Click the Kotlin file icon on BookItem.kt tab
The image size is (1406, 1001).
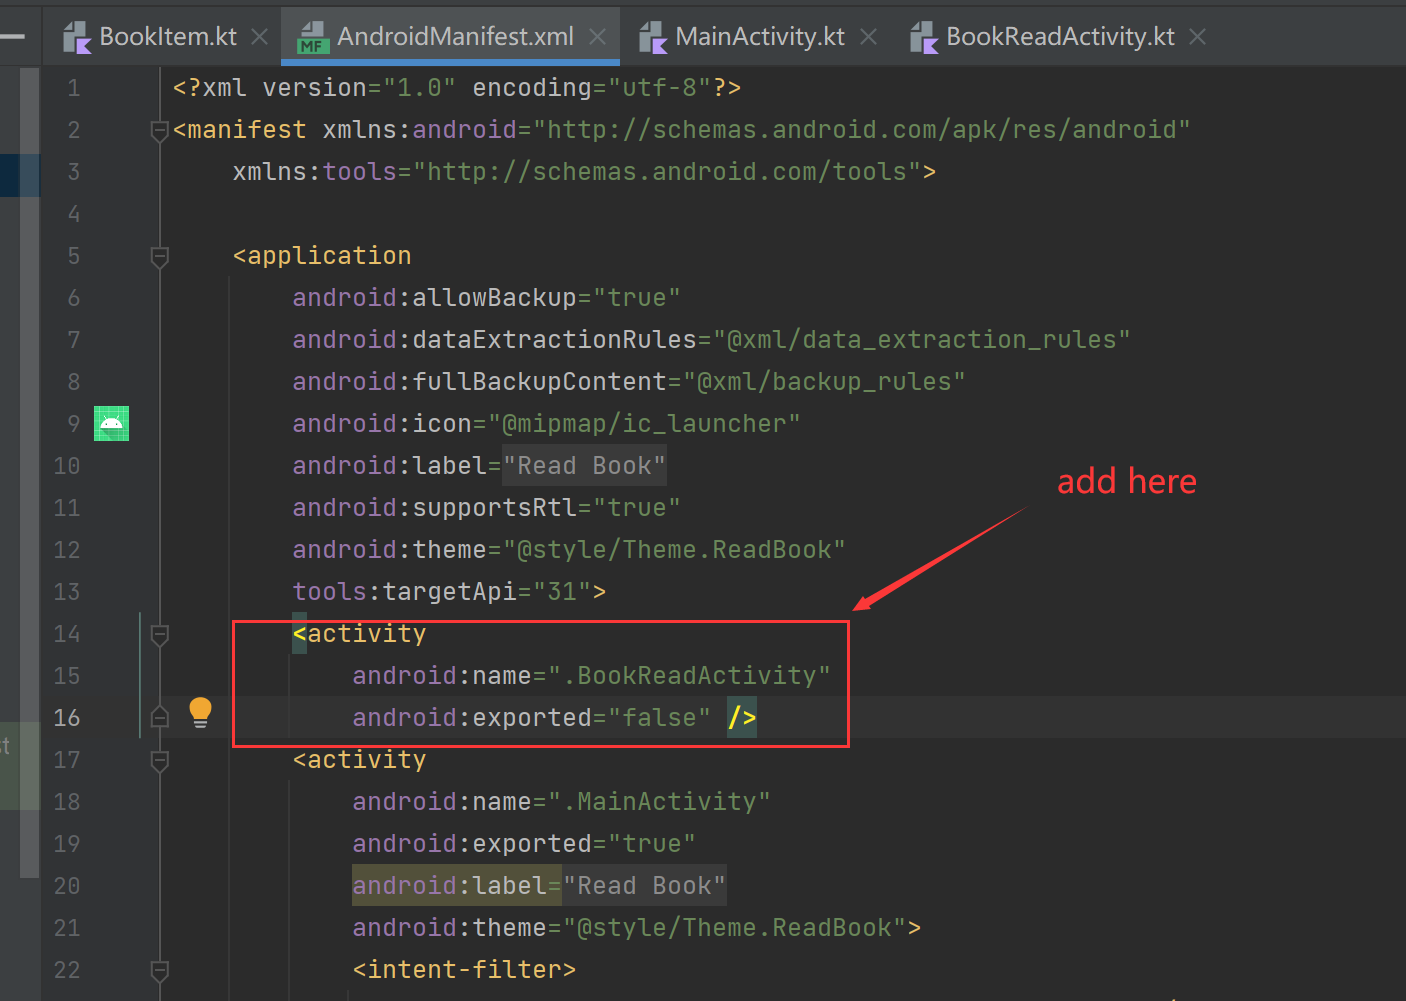(x=77, y=38)
